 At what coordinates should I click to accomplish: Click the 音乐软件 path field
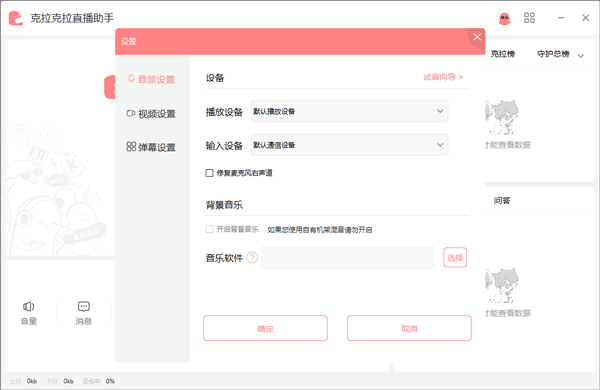[x=348, y=258]
